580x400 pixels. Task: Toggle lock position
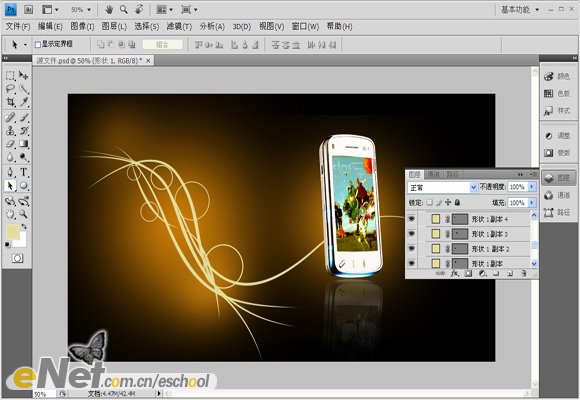click(x=448, y=202)
